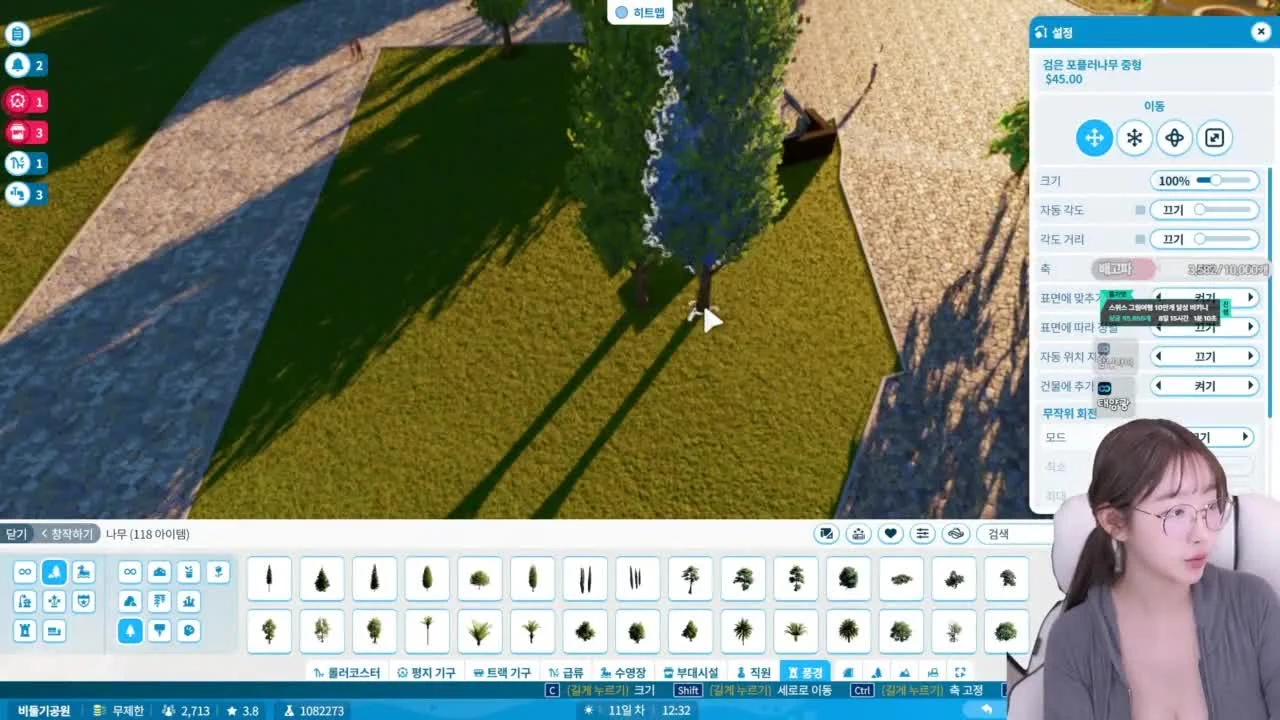Open the notifications bell icon

(x=17, y=66)
